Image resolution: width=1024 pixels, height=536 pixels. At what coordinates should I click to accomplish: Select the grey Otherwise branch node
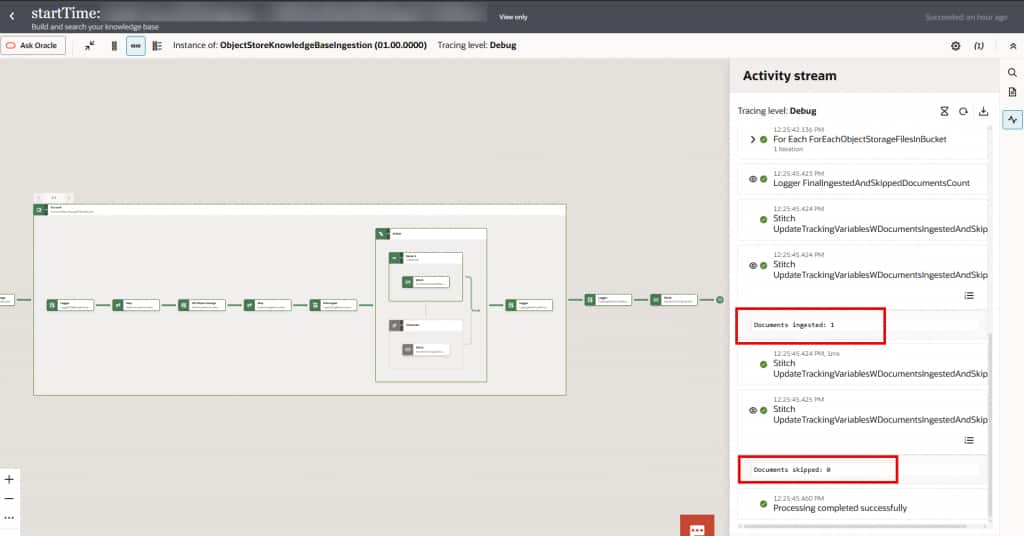point(426,325)
